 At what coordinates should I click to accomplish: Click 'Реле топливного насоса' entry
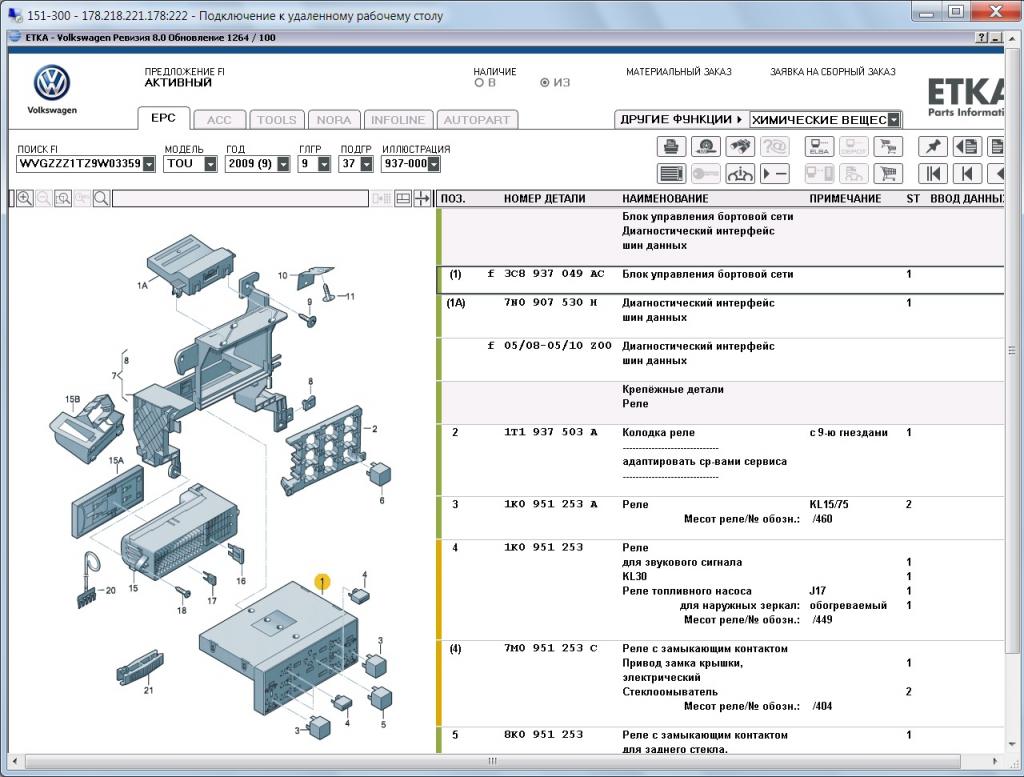[x=686, y=591]
